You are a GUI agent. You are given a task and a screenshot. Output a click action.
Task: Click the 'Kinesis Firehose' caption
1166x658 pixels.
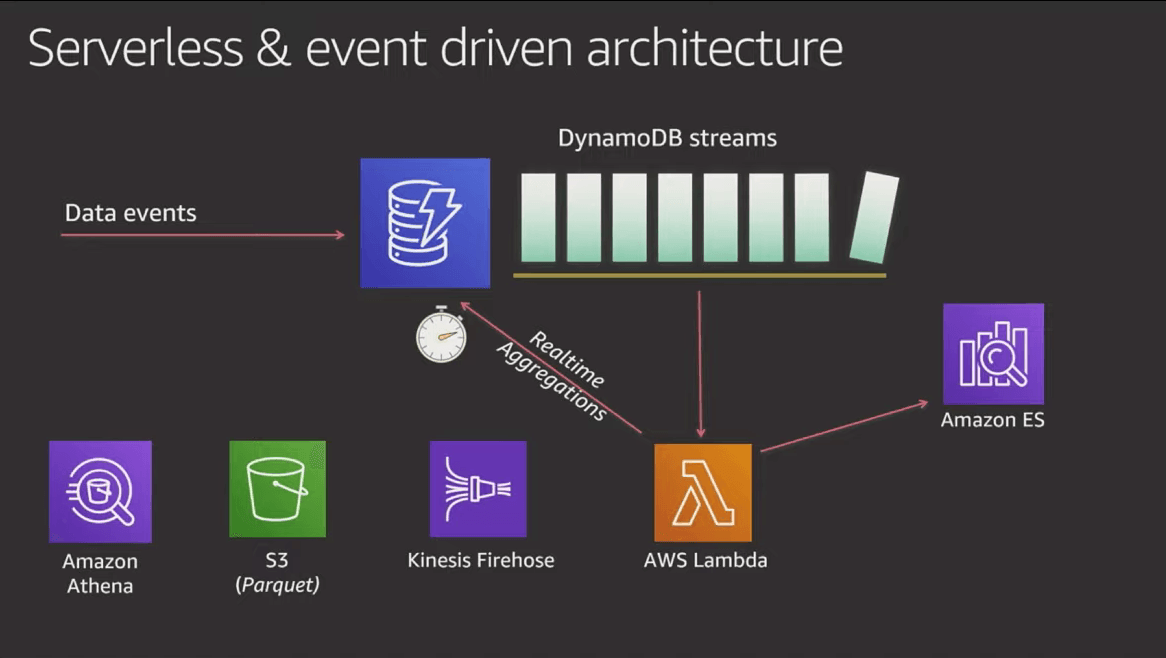tap(480, 560)
